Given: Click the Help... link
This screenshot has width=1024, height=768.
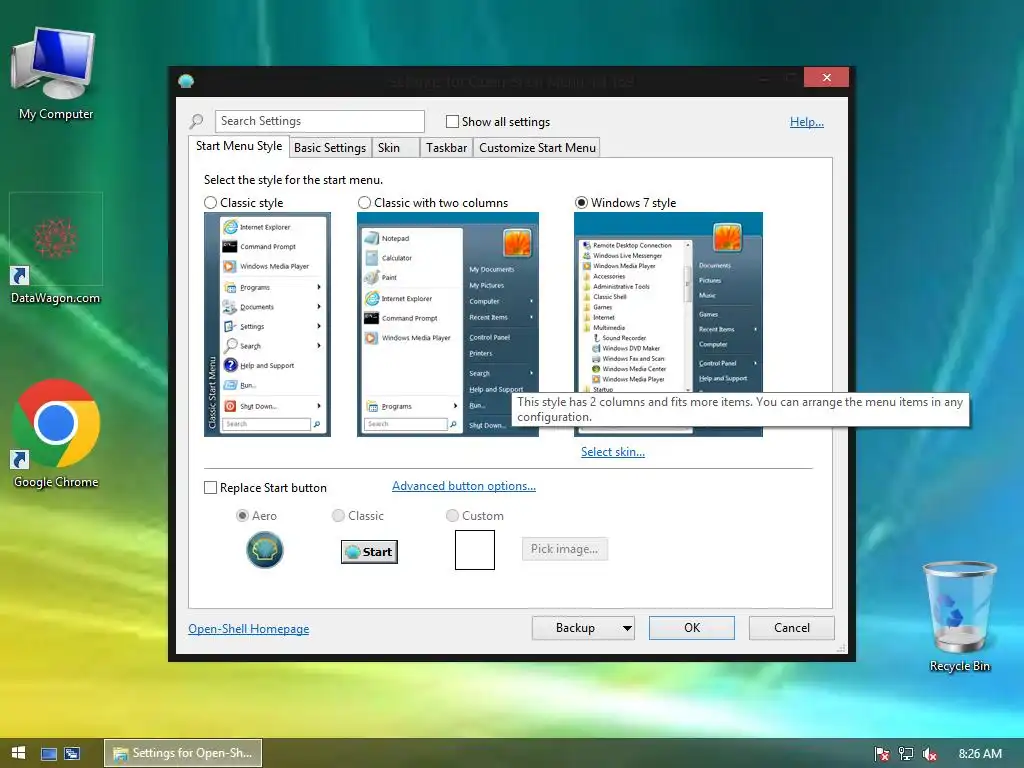Looking at the screenshot, I should click(x=807, y=122).
